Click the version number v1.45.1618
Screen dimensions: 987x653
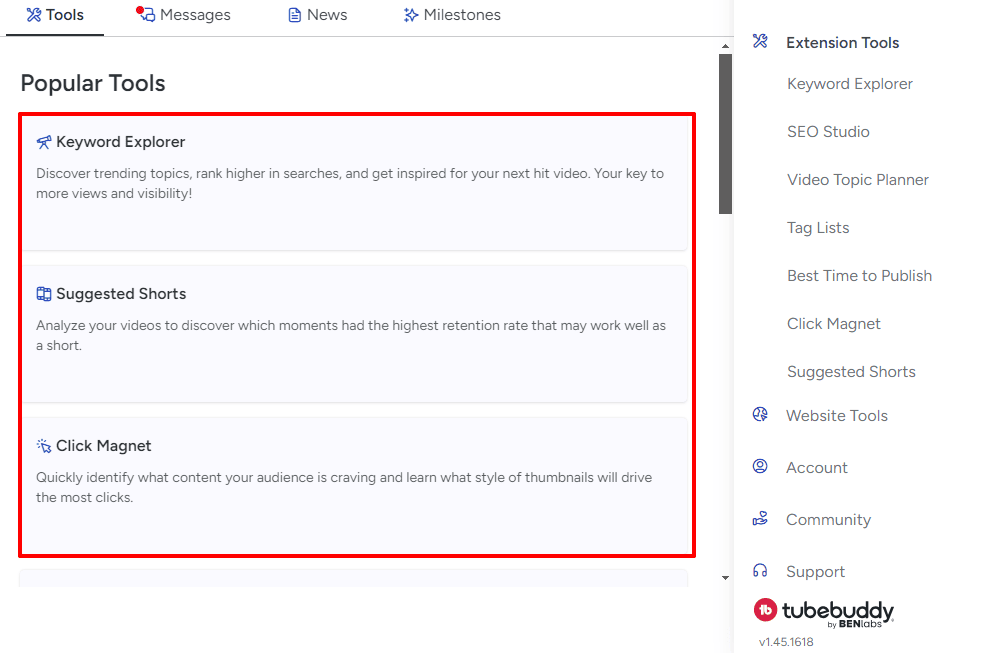786,642
